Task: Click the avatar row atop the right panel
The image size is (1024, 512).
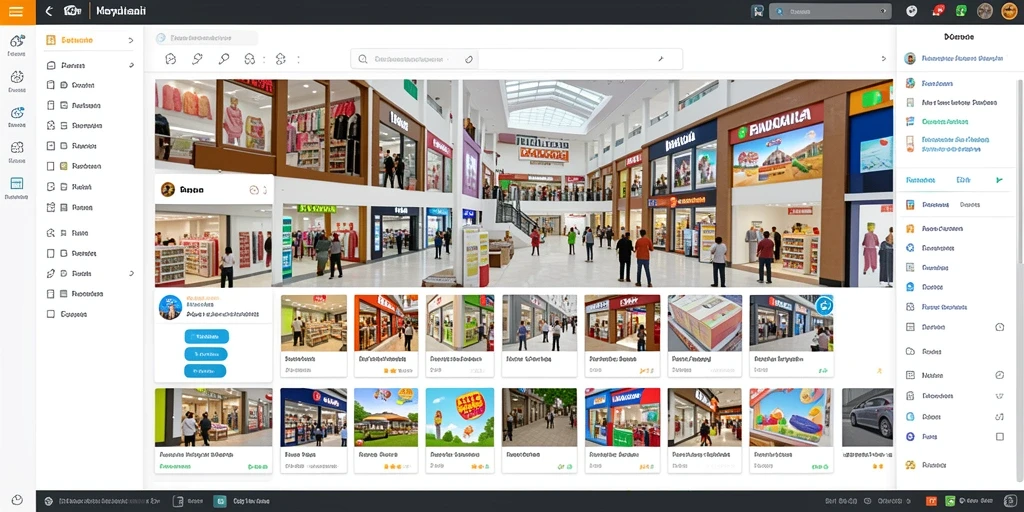Action: click(955, 58)
